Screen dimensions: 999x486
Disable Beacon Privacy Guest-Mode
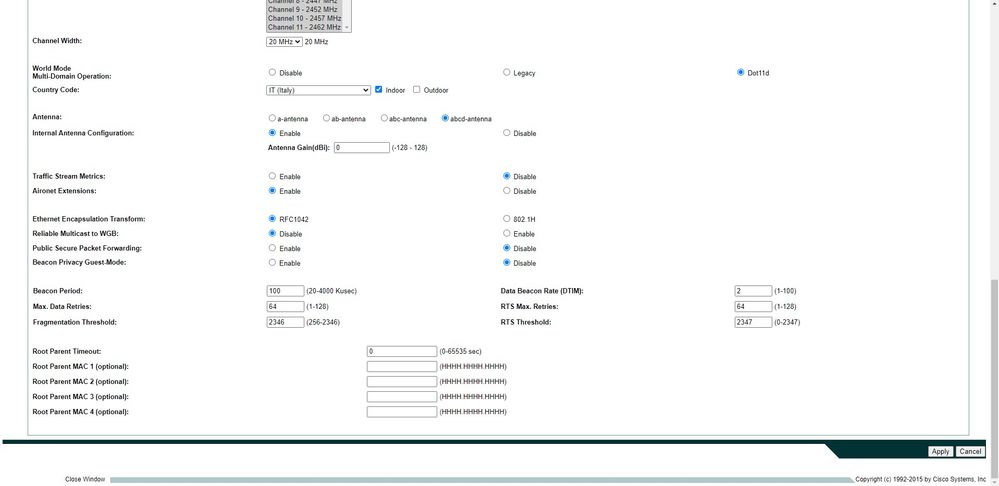tap(507, 262)
